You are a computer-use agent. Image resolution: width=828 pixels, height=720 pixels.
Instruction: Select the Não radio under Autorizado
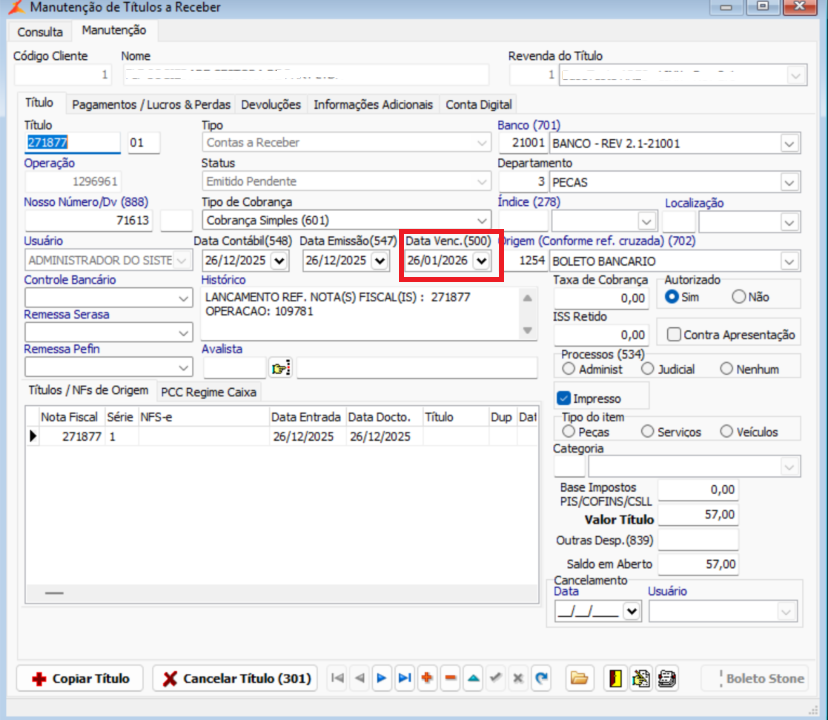739,296
